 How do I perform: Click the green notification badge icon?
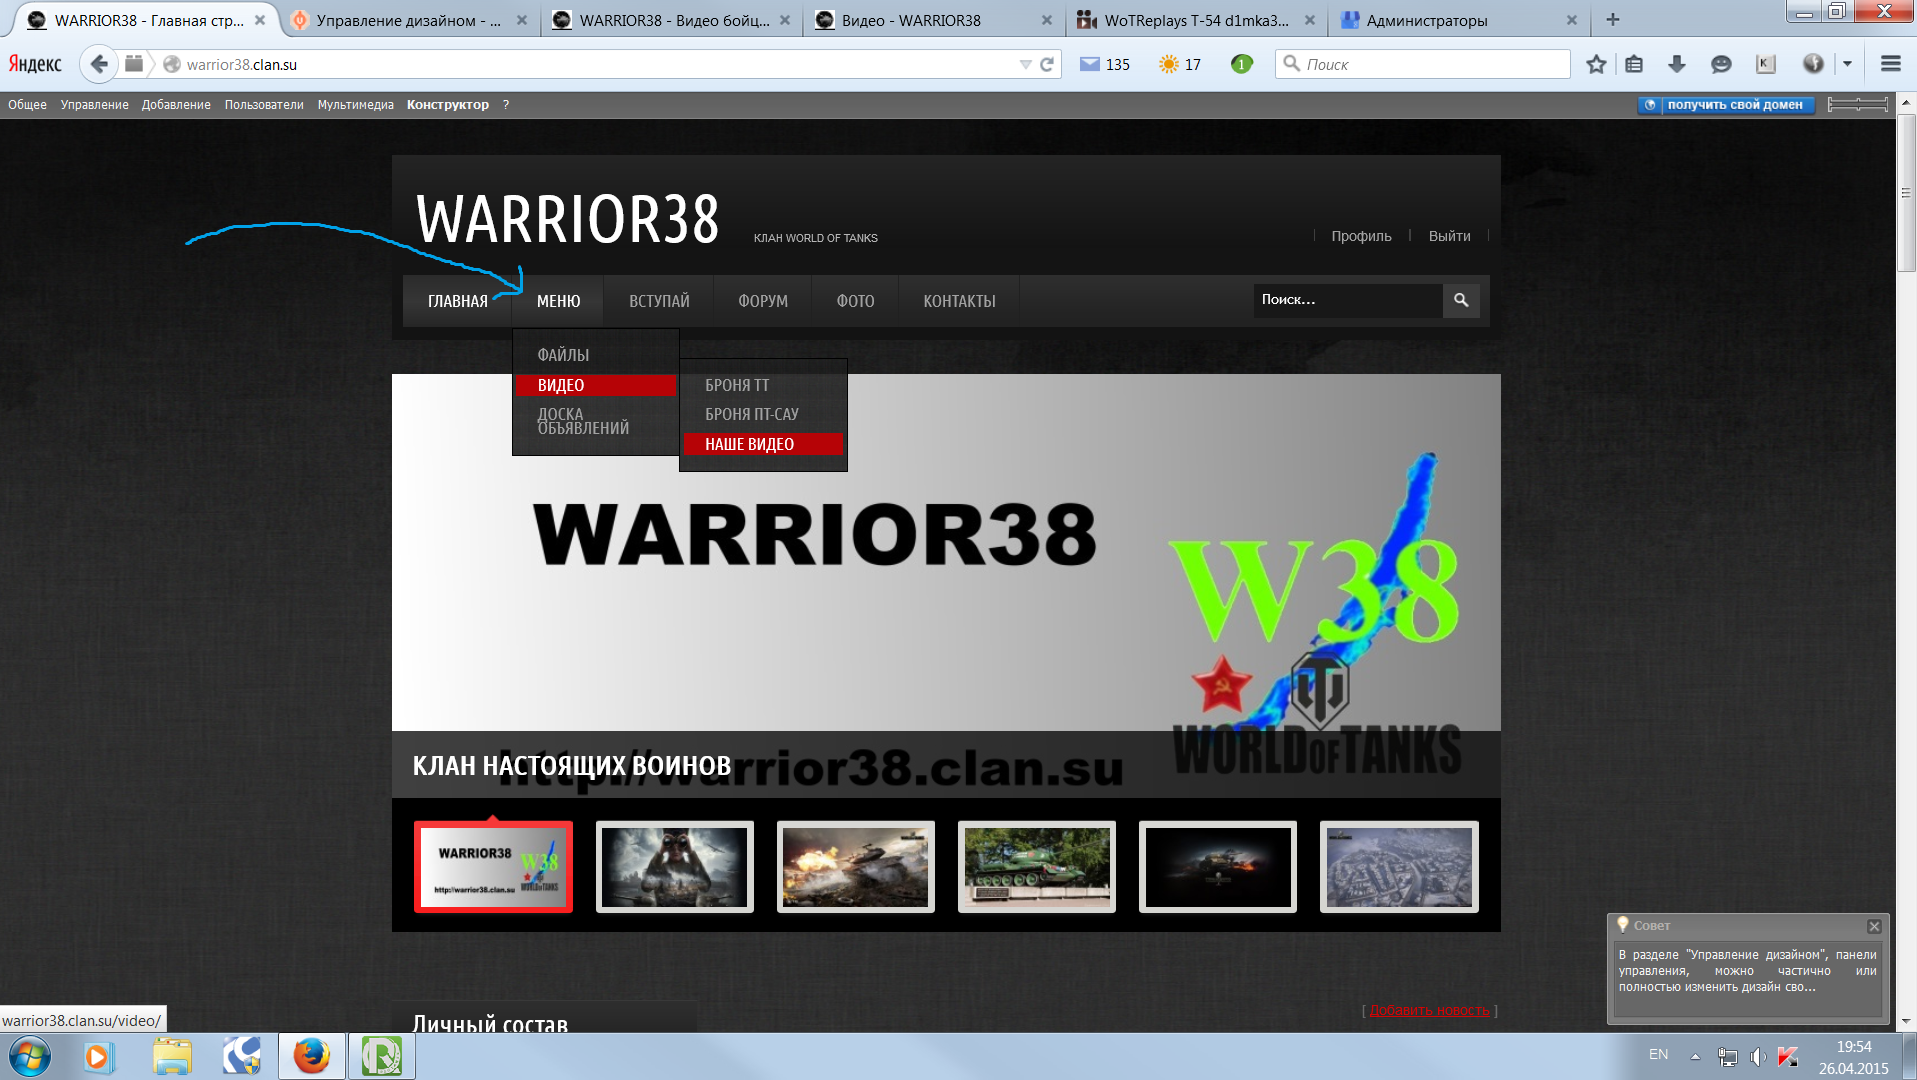coord(1241,64)
